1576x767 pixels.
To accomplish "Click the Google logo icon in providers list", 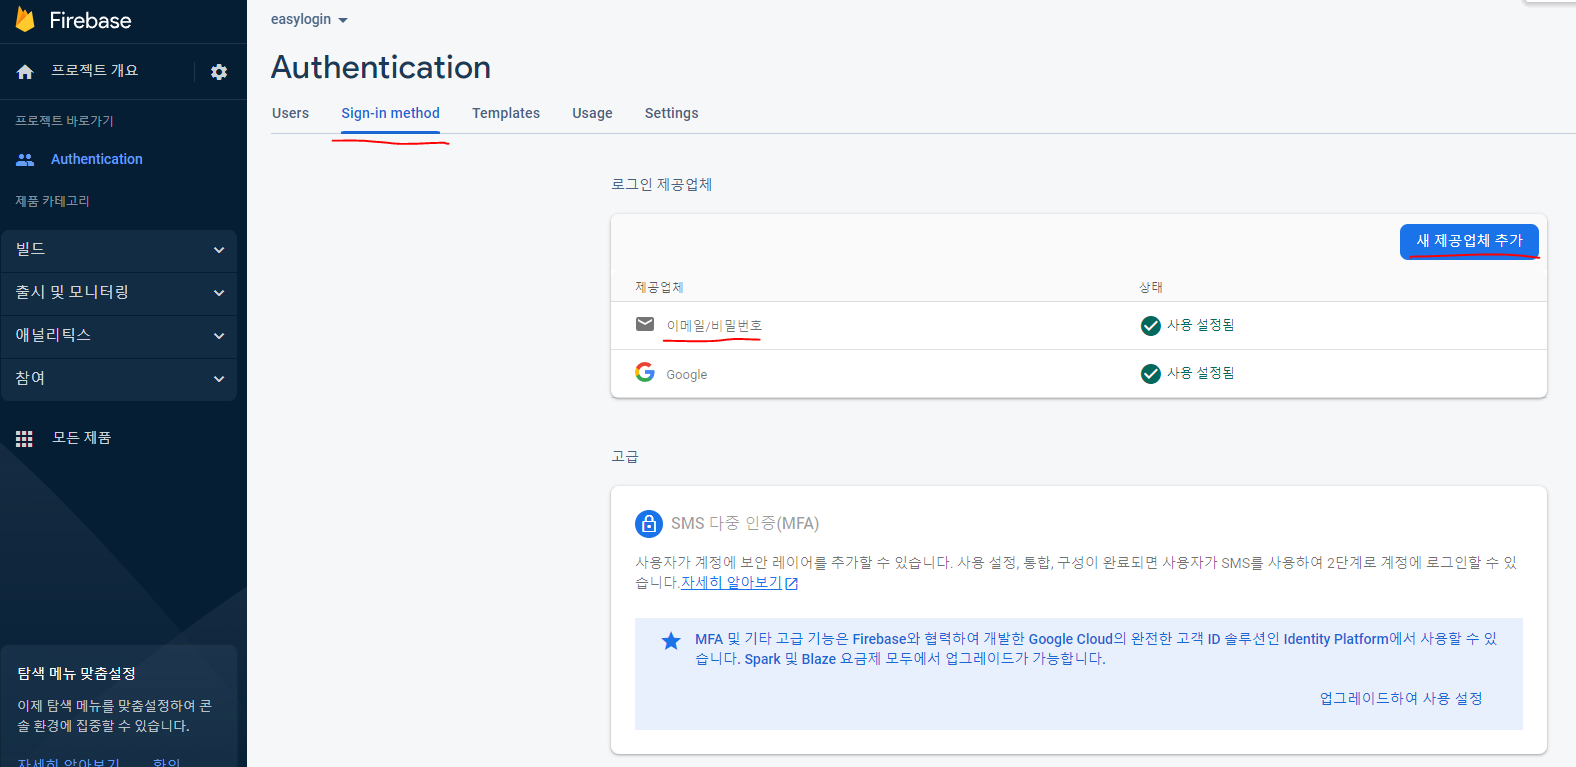I will coord(645,372).
